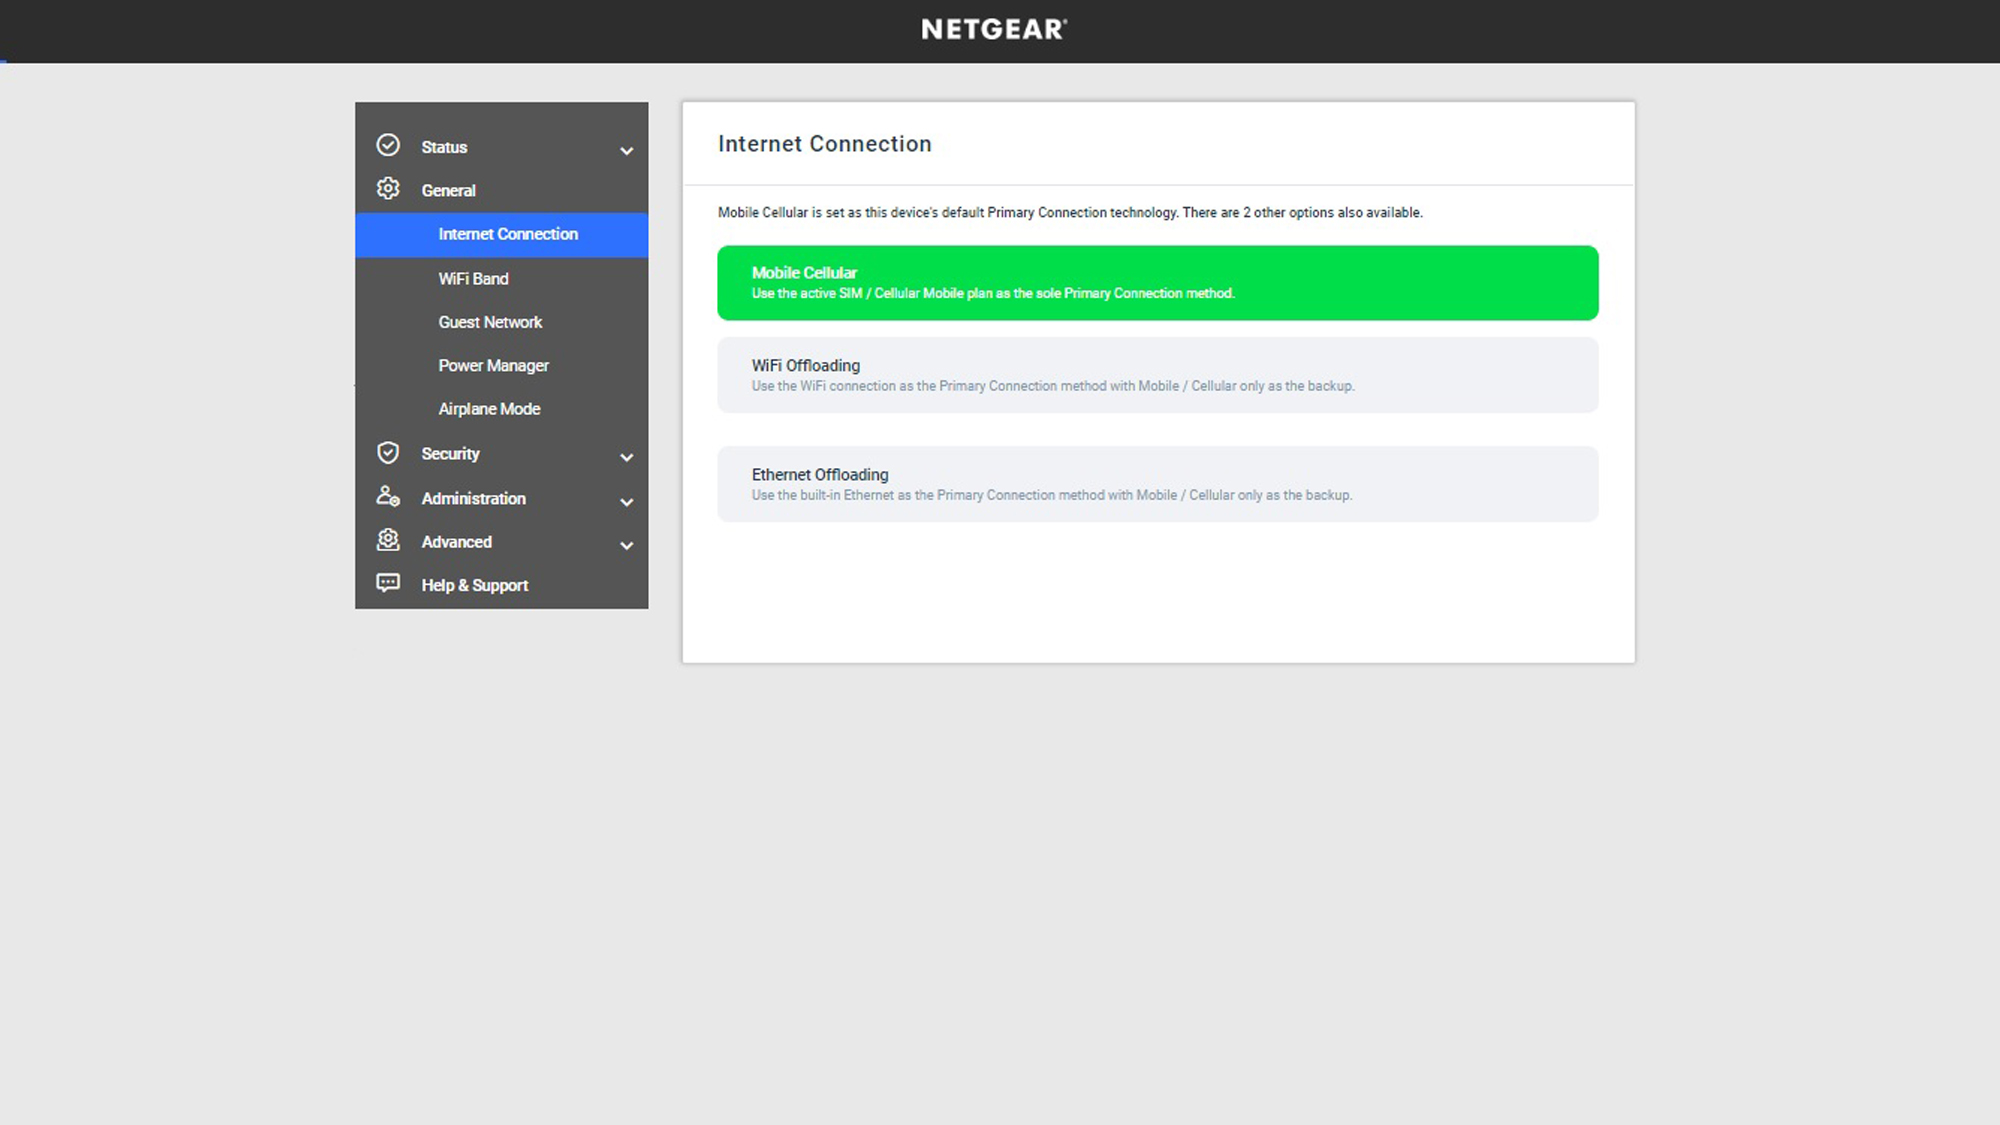Open Internet Connection settings page
This screenshot has width=2000, height=1125.
[x=507, y=234]
